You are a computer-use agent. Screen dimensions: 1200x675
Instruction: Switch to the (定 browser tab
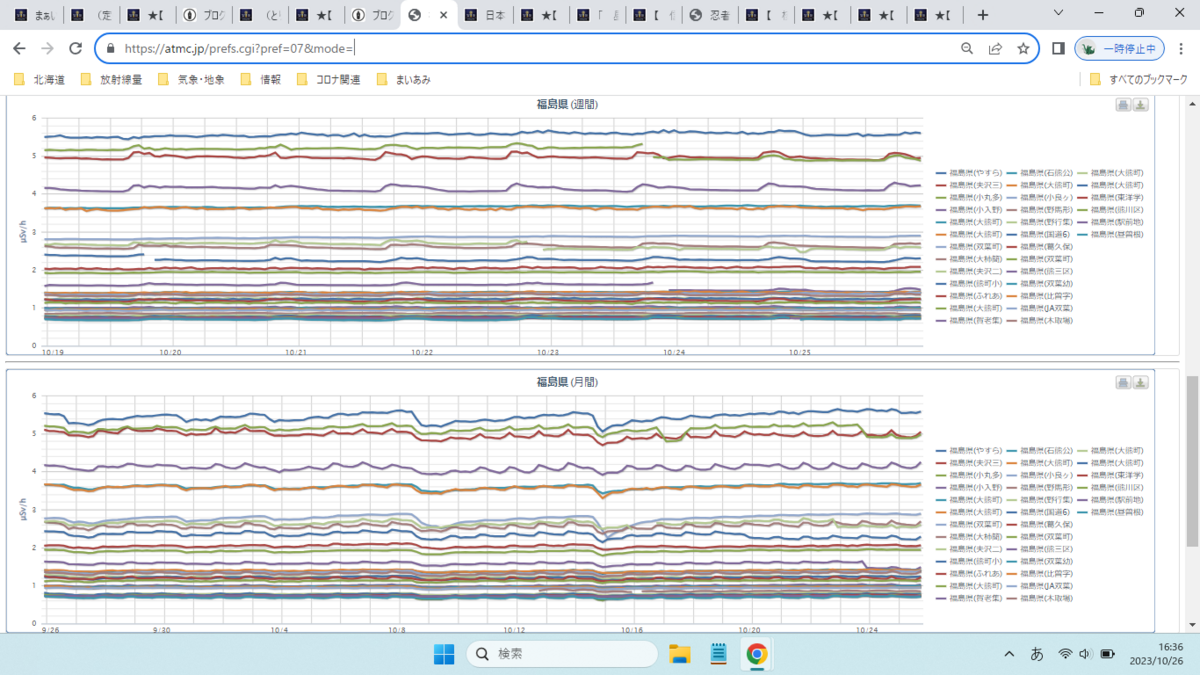point(89,15)
